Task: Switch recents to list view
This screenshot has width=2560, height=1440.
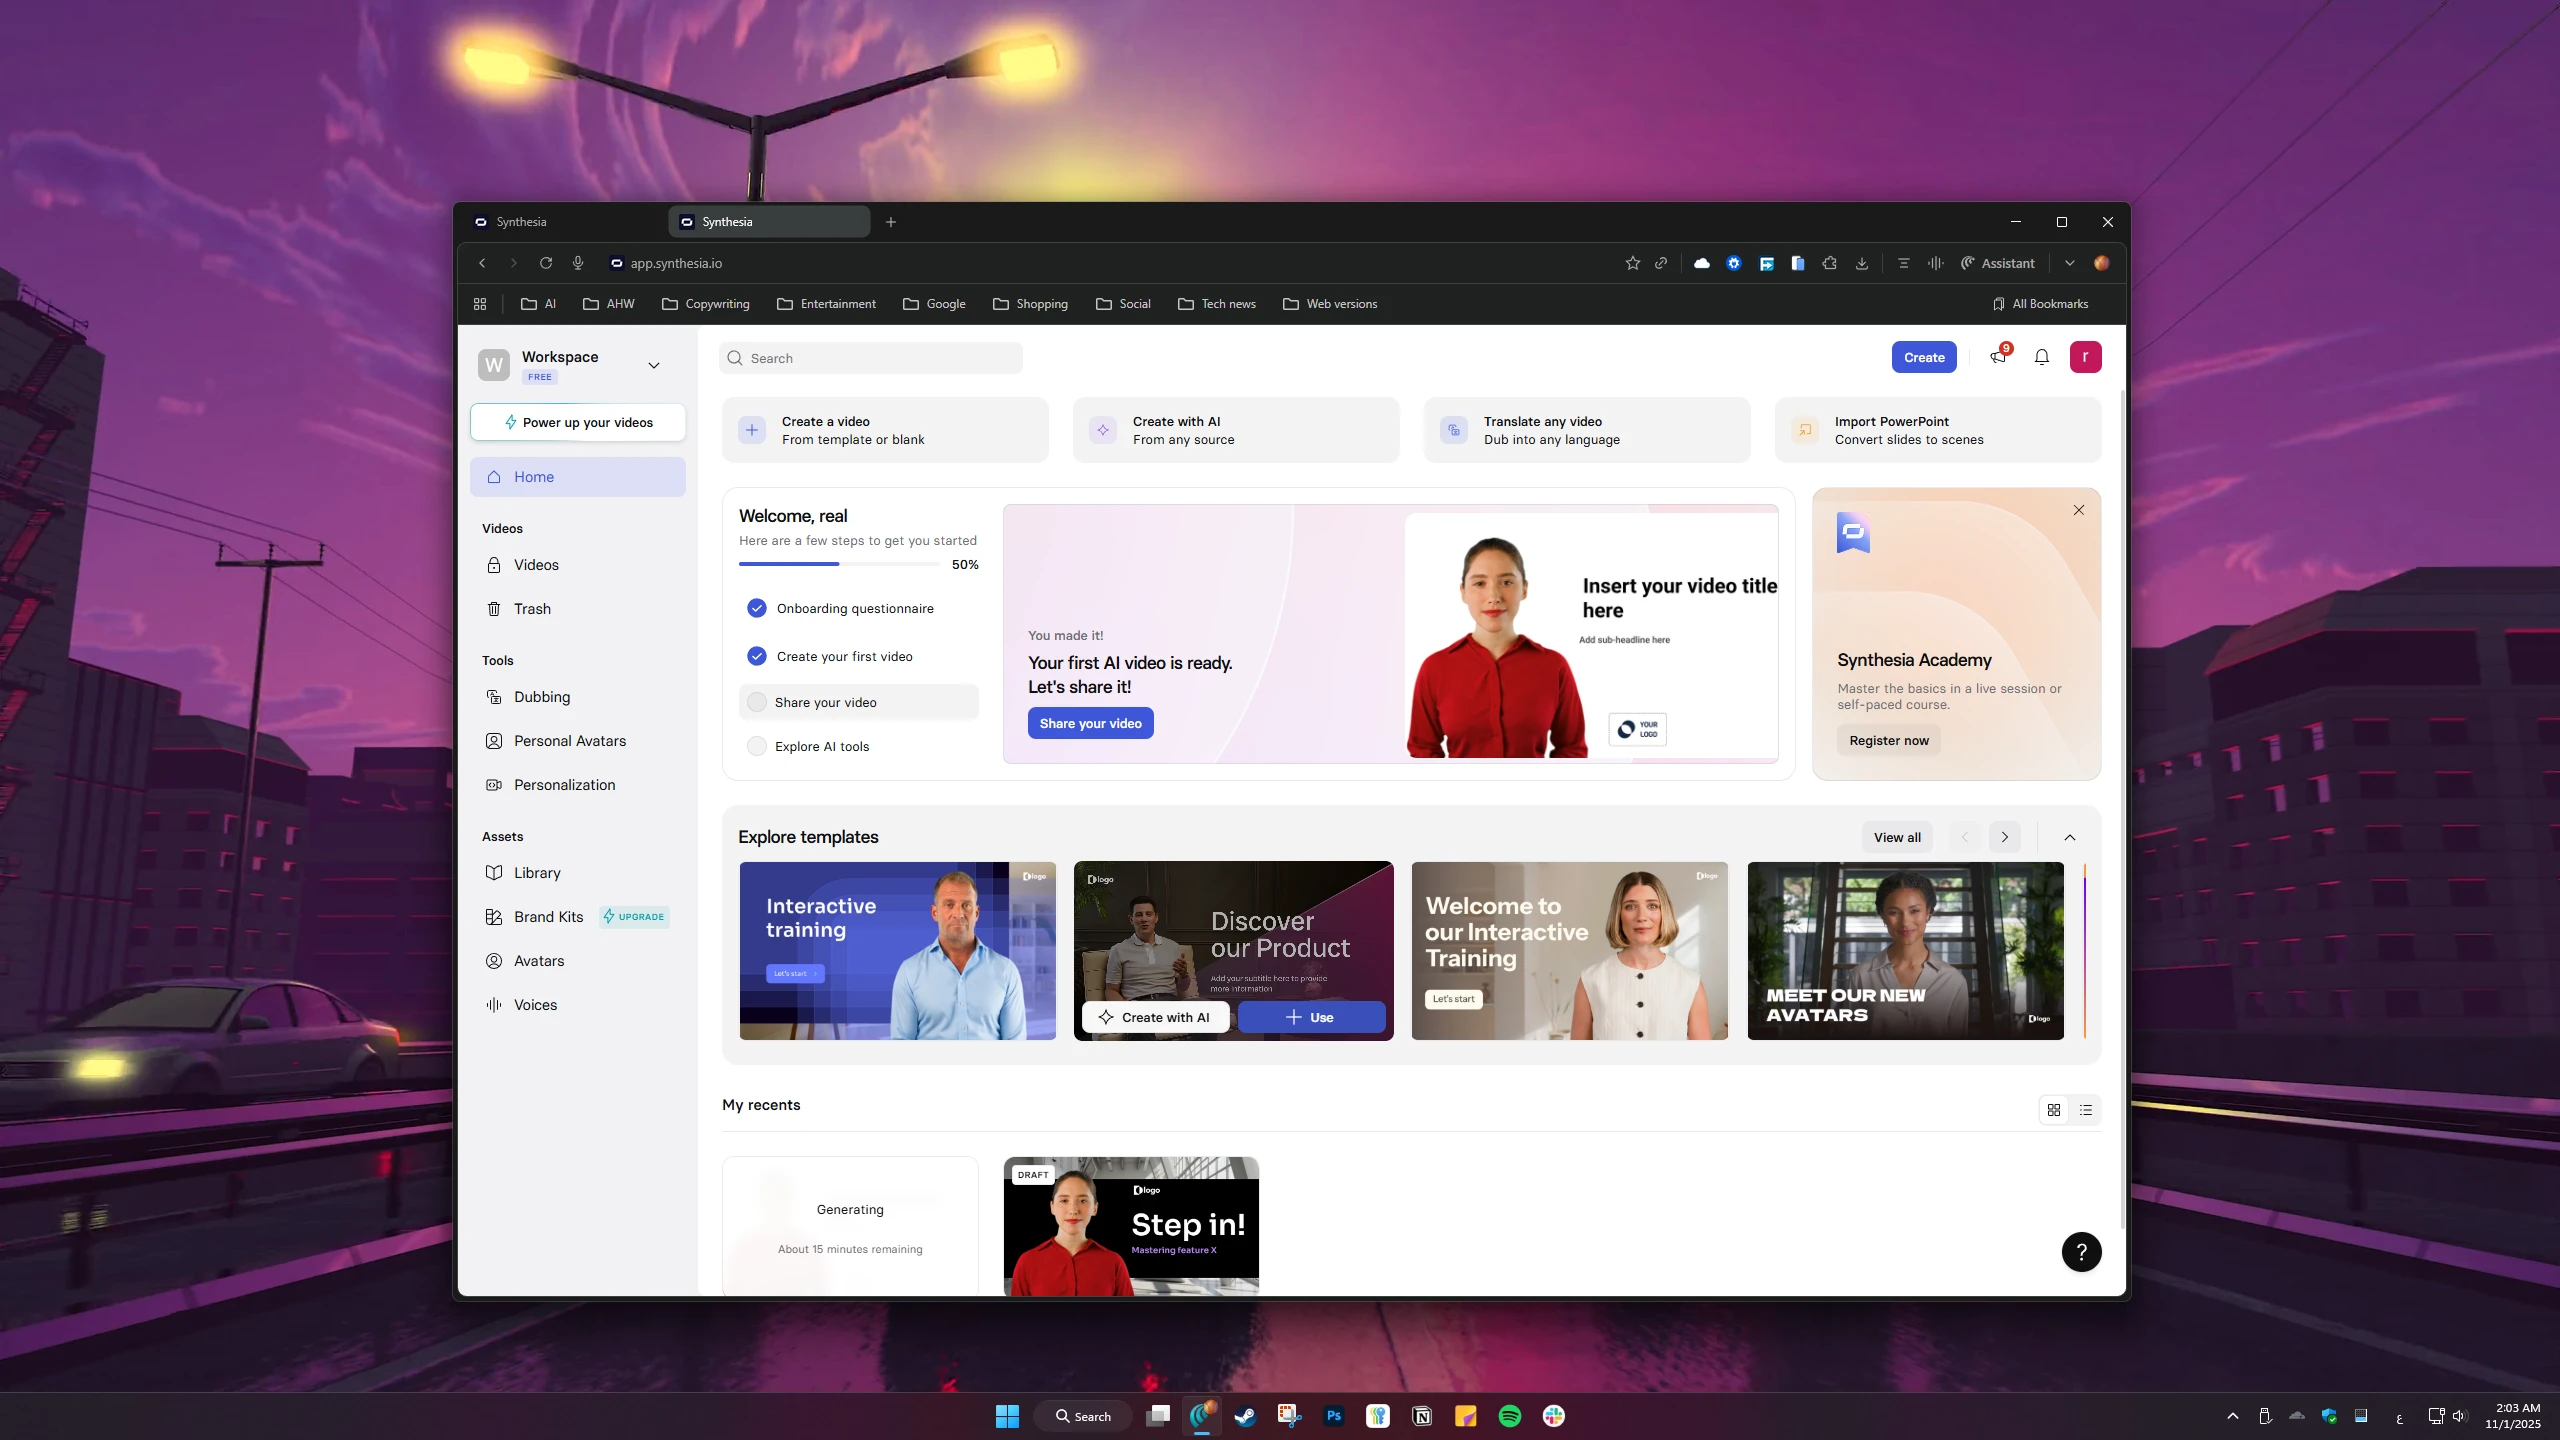Action: click(2086, 1110)
